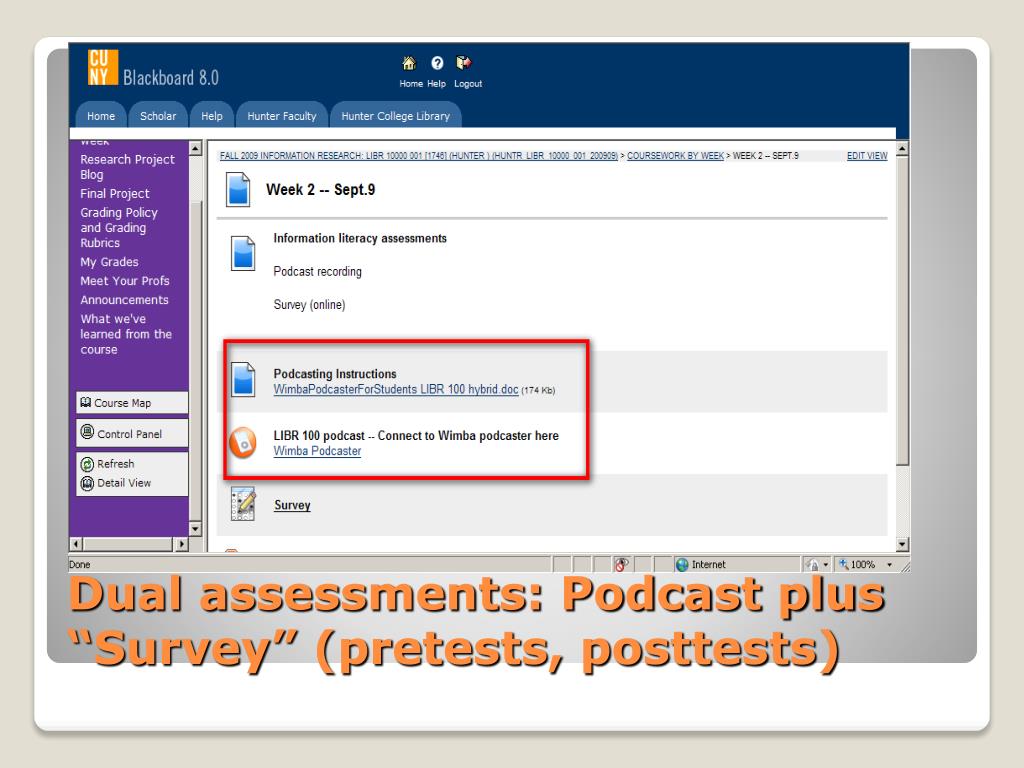Click the Home text link in header
Viewport: 1024px width, 768px height.
[411, 84]
